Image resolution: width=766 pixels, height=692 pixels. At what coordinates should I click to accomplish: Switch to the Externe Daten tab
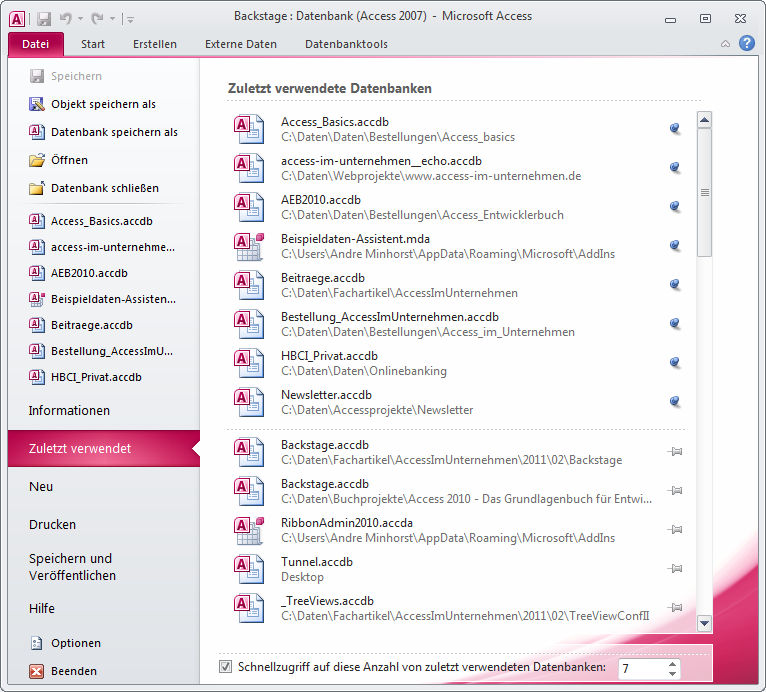click(241, 44)
